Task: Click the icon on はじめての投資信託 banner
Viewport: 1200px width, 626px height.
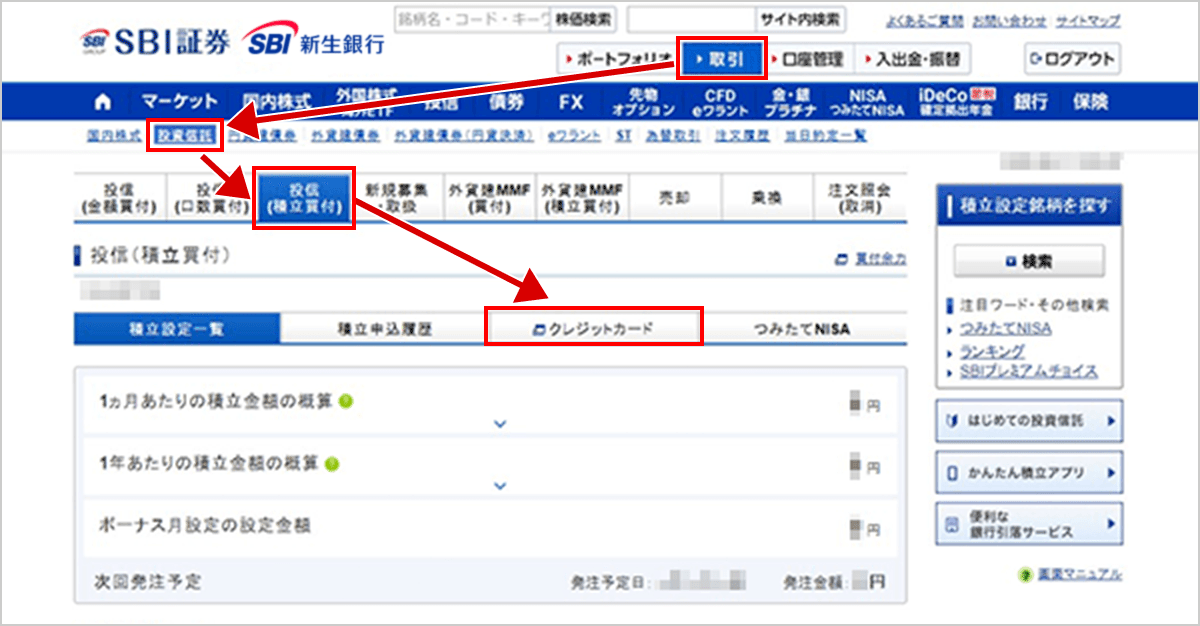Action: 952,420
